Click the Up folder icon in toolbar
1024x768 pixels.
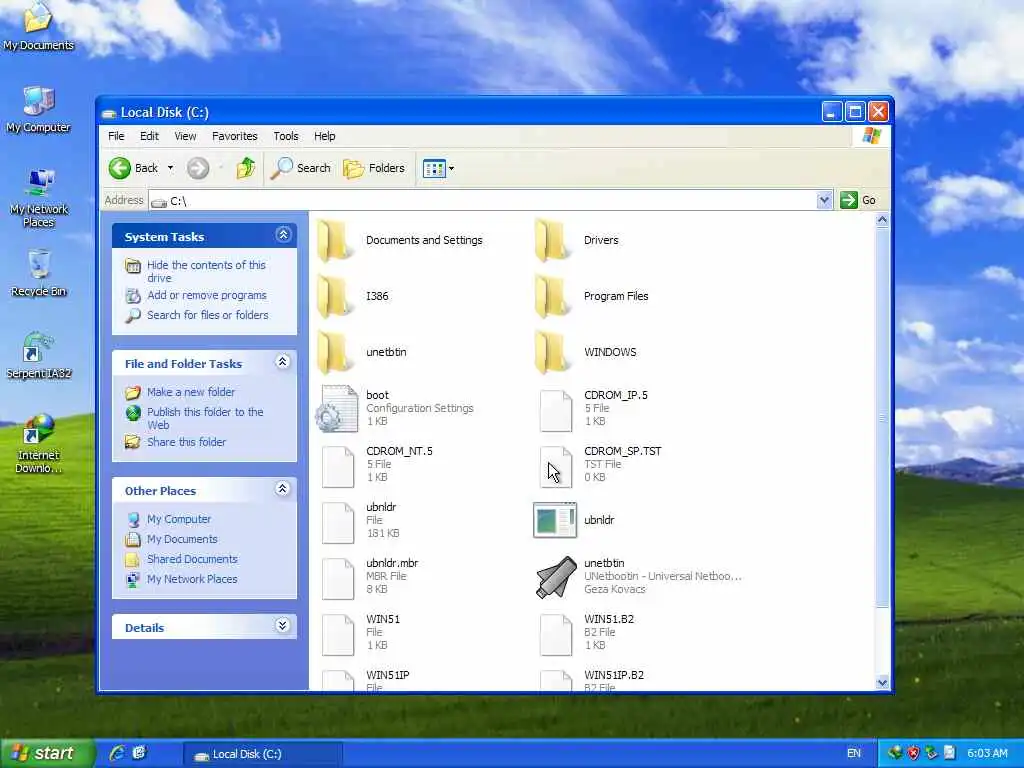pos(246,168)
